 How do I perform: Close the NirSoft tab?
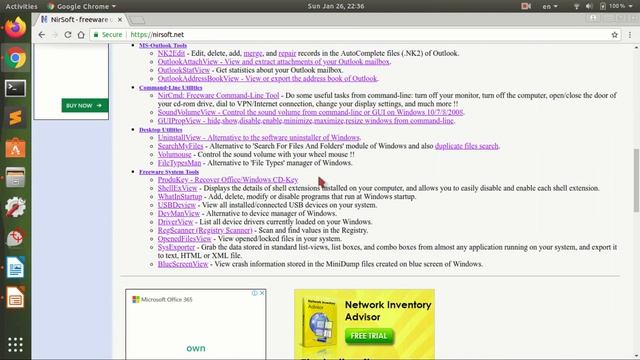pyautogui.click(x=120, y=20)
